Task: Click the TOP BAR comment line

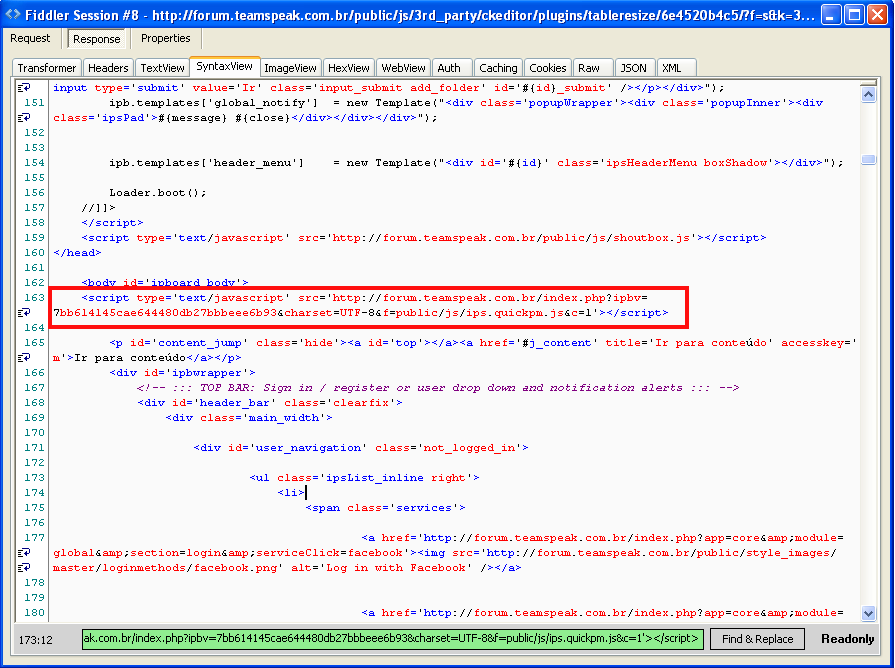Action: click(x=438, y=388)
